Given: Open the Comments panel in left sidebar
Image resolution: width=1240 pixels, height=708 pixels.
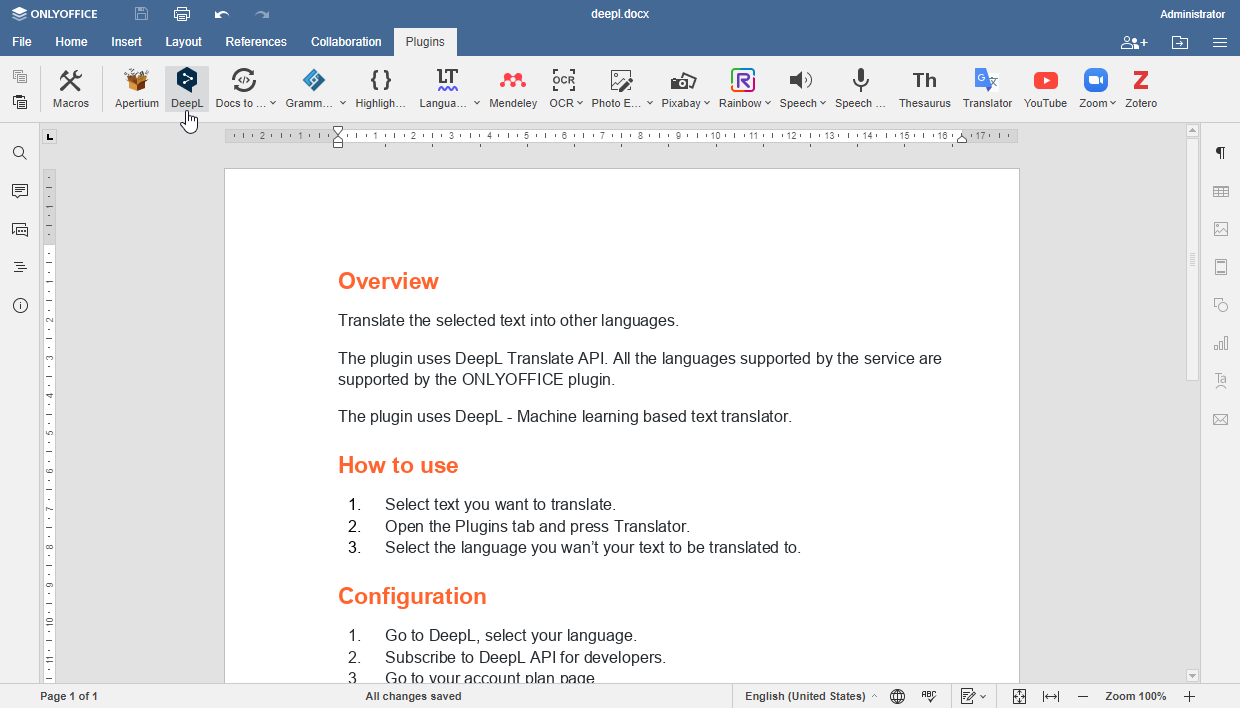Looking at the screenshot, I should [x=20, y=191].
